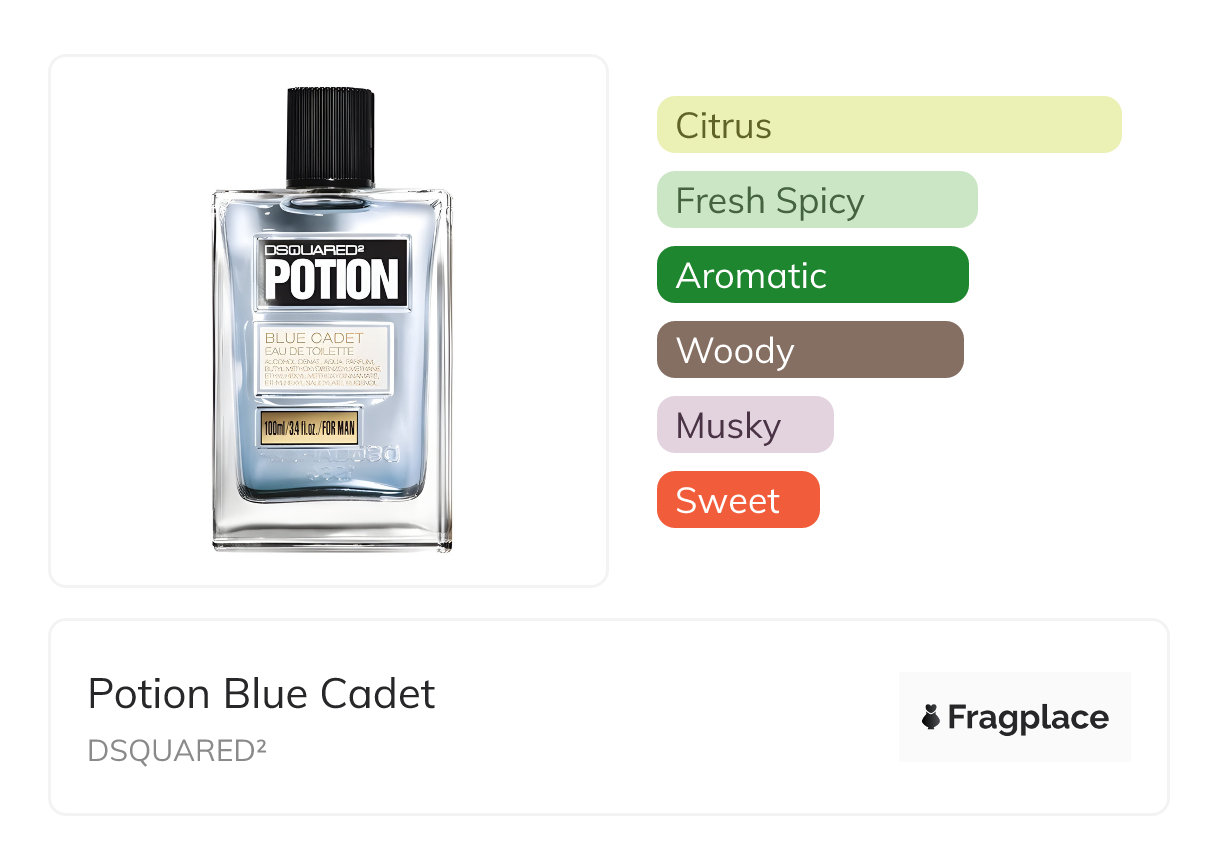Click the Potion Blue Cadet title
This screenshot has height=864, width=1218.
pos(261,694)
